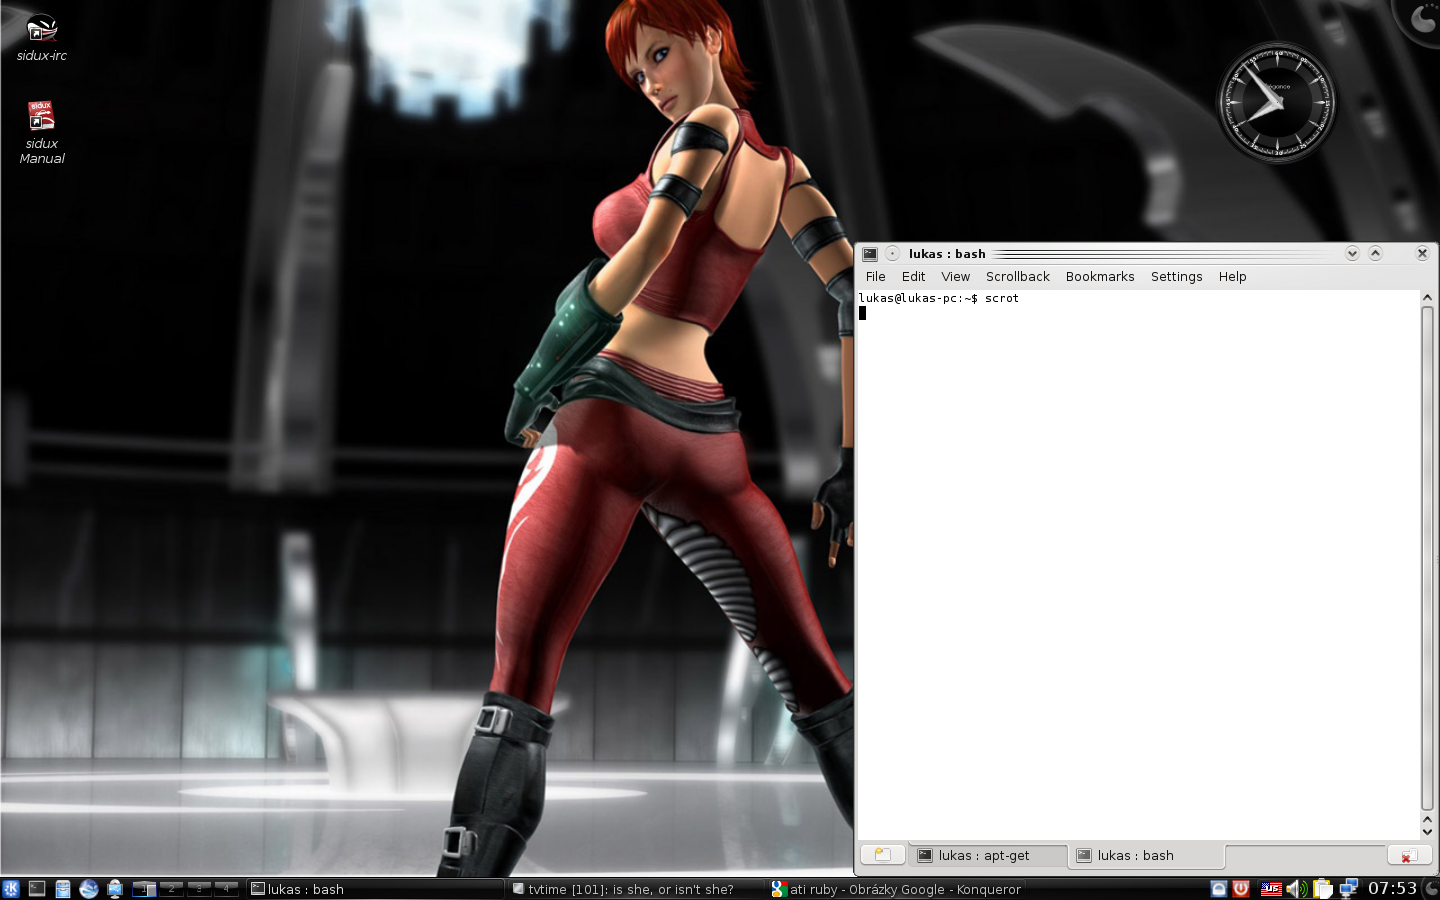
Task: Minimize the Konsole window with down-arrow button
Action: point(1352,254)
